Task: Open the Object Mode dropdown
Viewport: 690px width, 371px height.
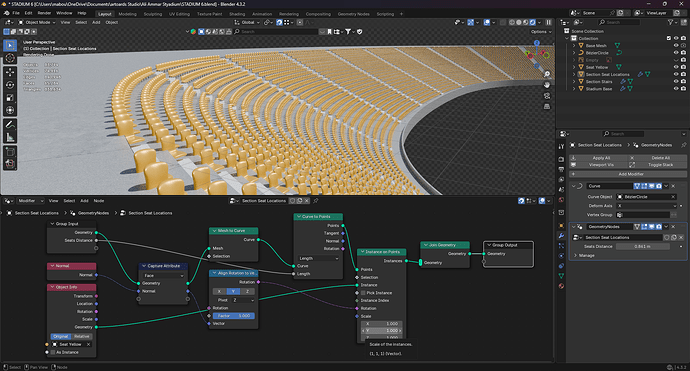Action: [37, 22]
